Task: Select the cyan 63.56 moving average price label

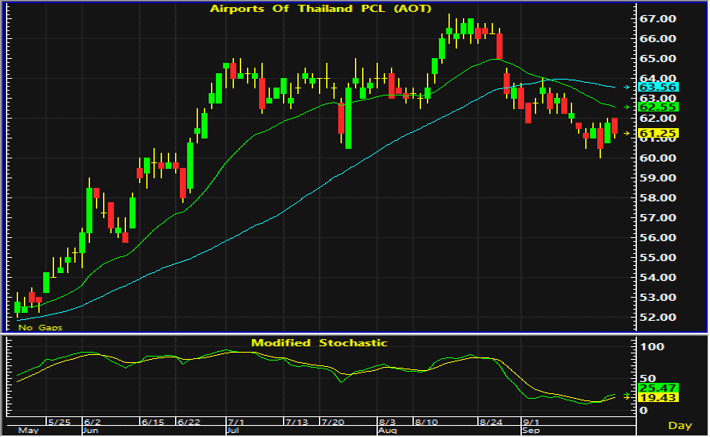Action: pyautogui.click(x=658, y=87)
